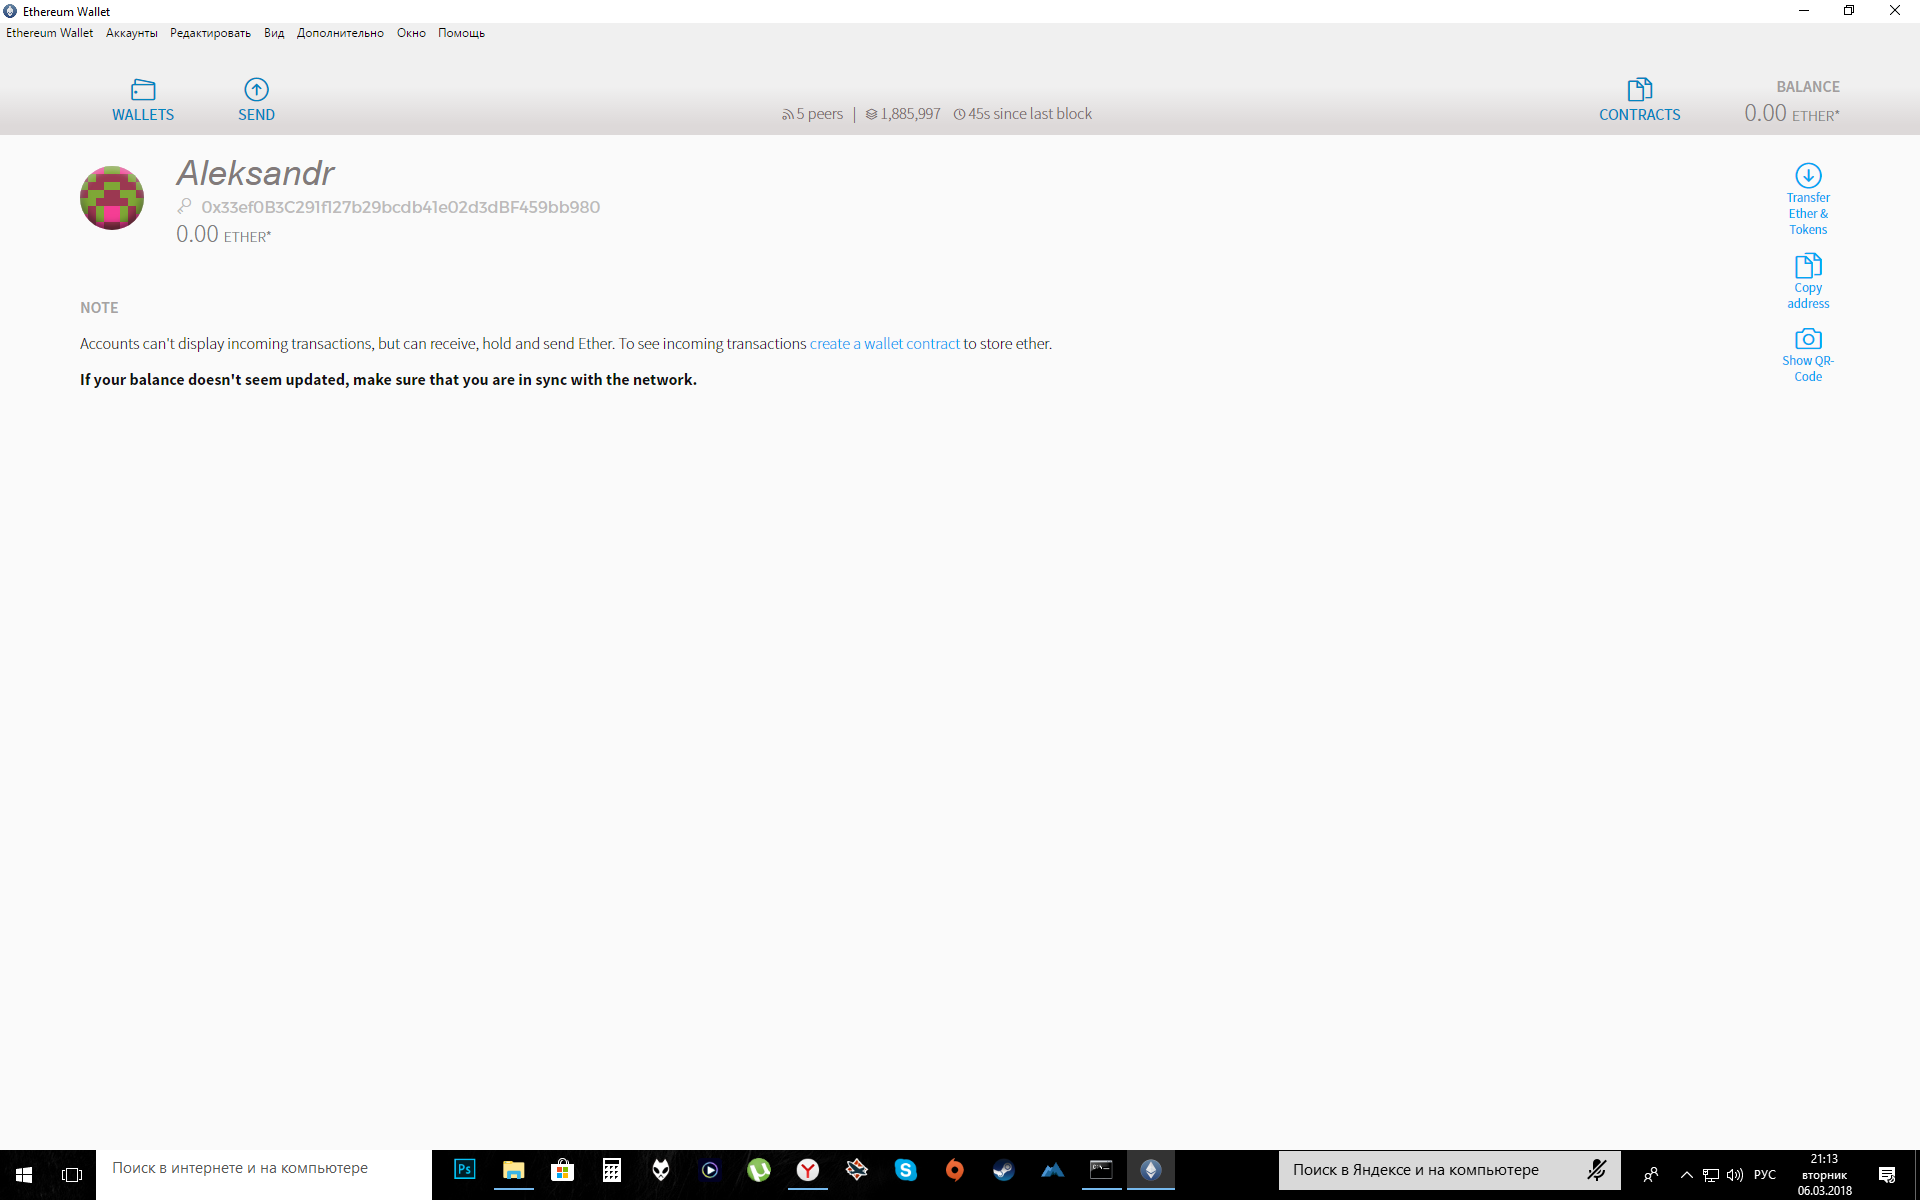Image resolution: width=1920 pixels, height=1200 pixels.
Task: Click the key icon beside the address
Action: pyautogui.click(x=186, y=206)
